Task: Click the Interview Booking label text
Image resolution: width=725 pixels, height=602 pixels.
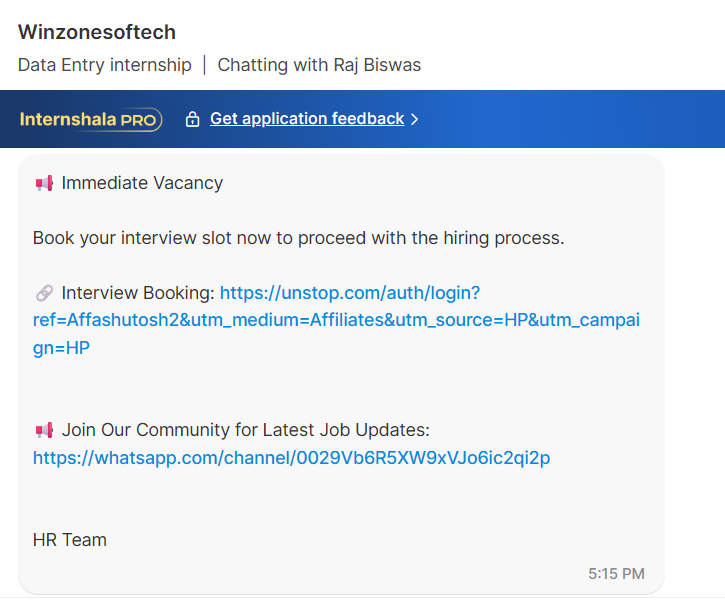Action: (138, 293)
